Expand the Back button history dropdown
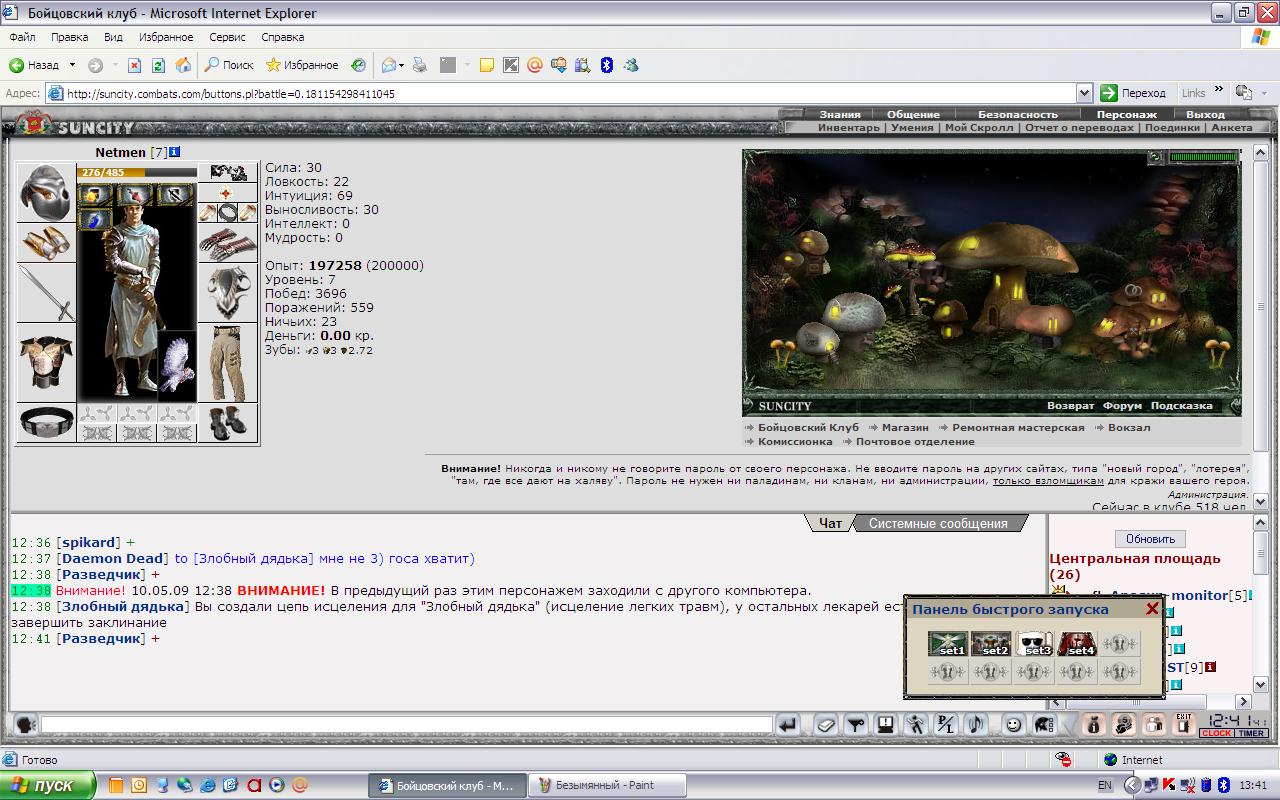The height and width of the screenshot is (800, 1280). (x=72, y=65)
